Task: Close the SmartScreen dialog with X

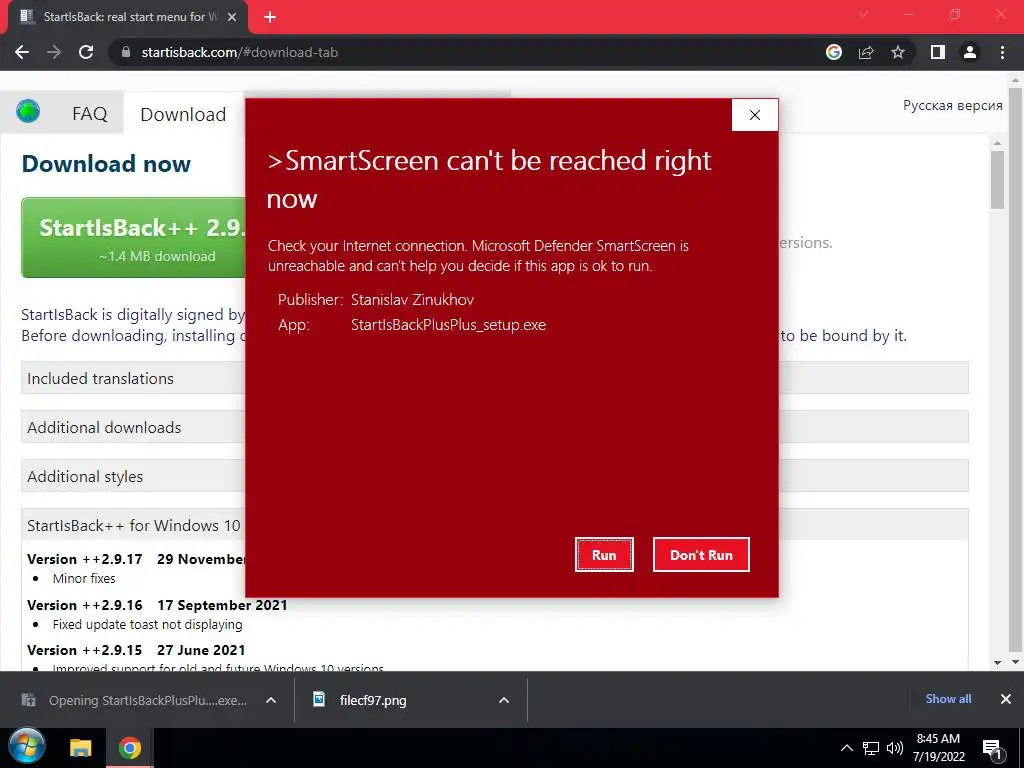Action: [755, 115]
